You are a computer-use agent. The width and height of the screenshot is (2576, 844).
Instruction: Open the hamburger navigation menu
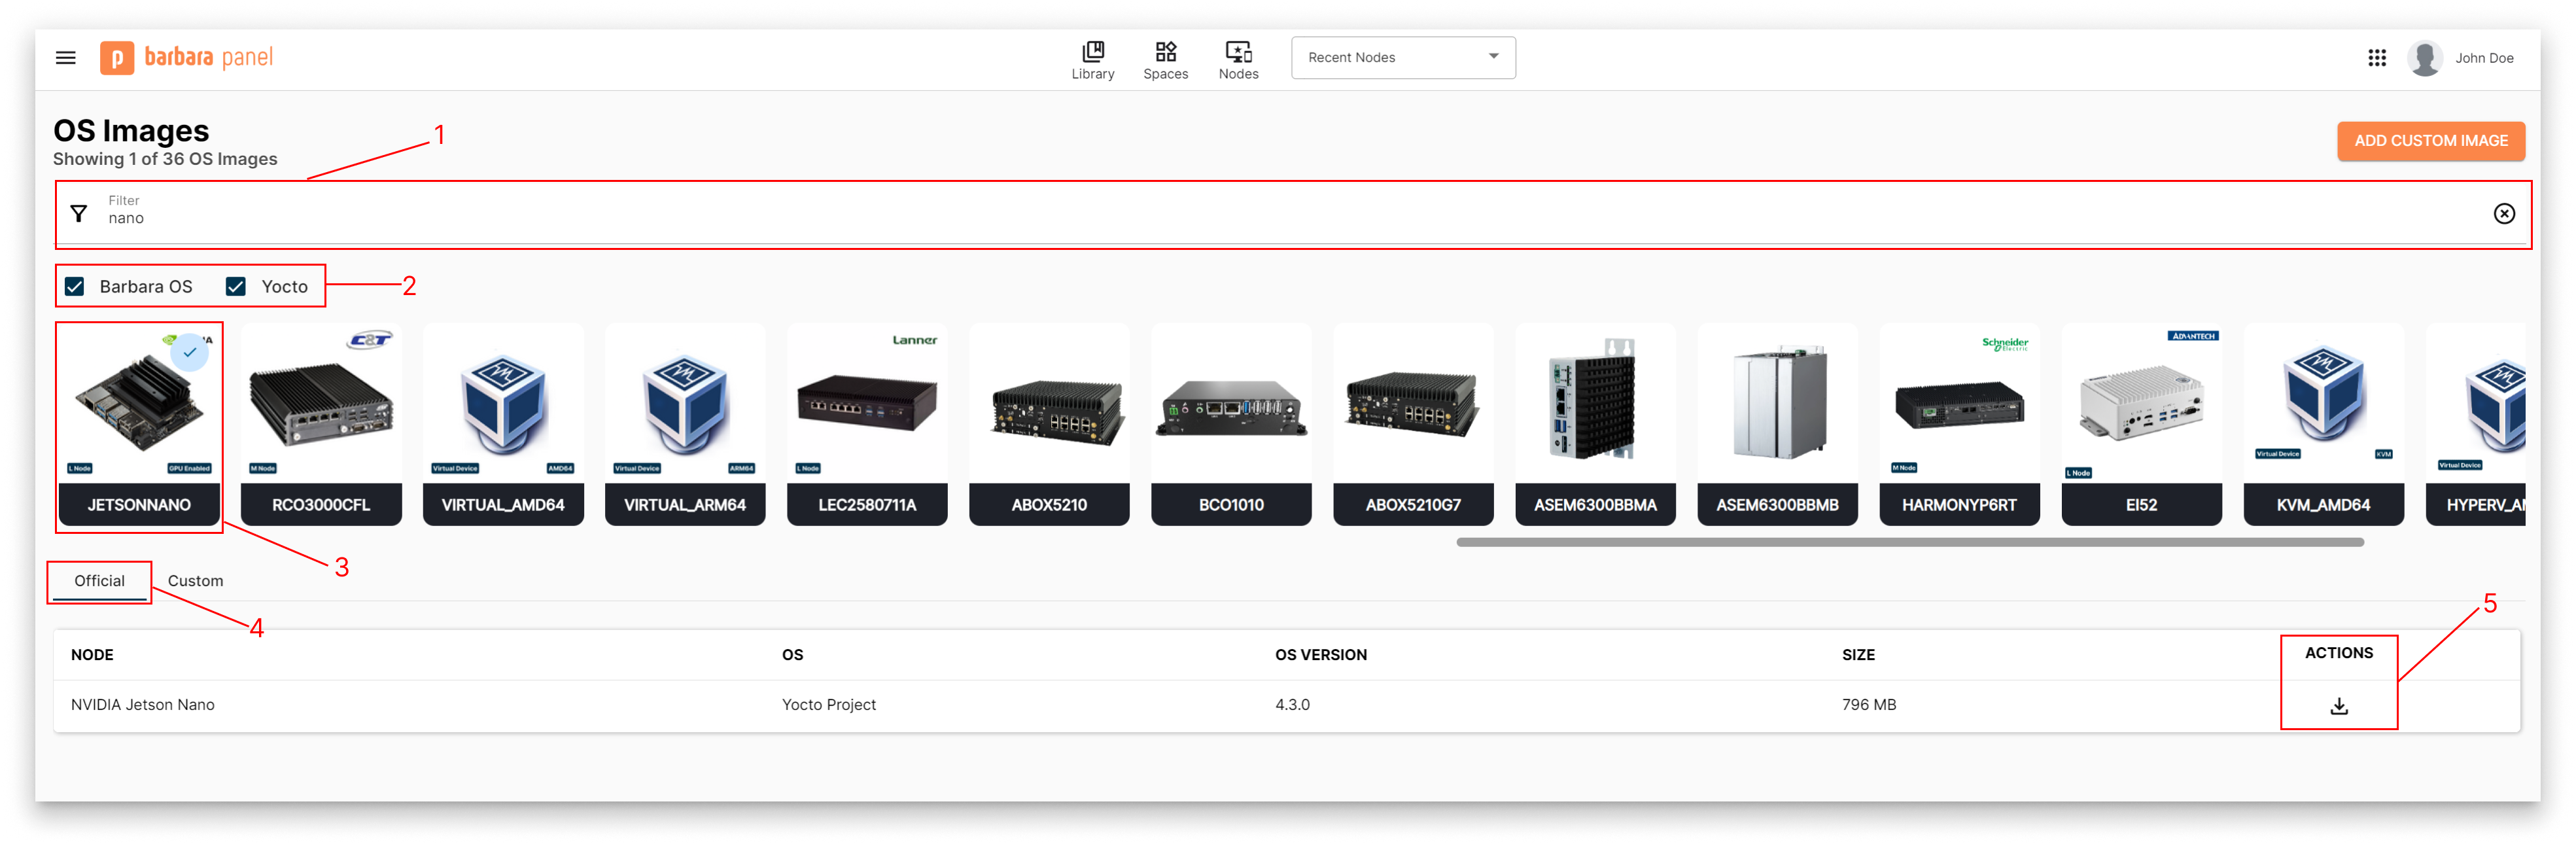click(65, 57)
